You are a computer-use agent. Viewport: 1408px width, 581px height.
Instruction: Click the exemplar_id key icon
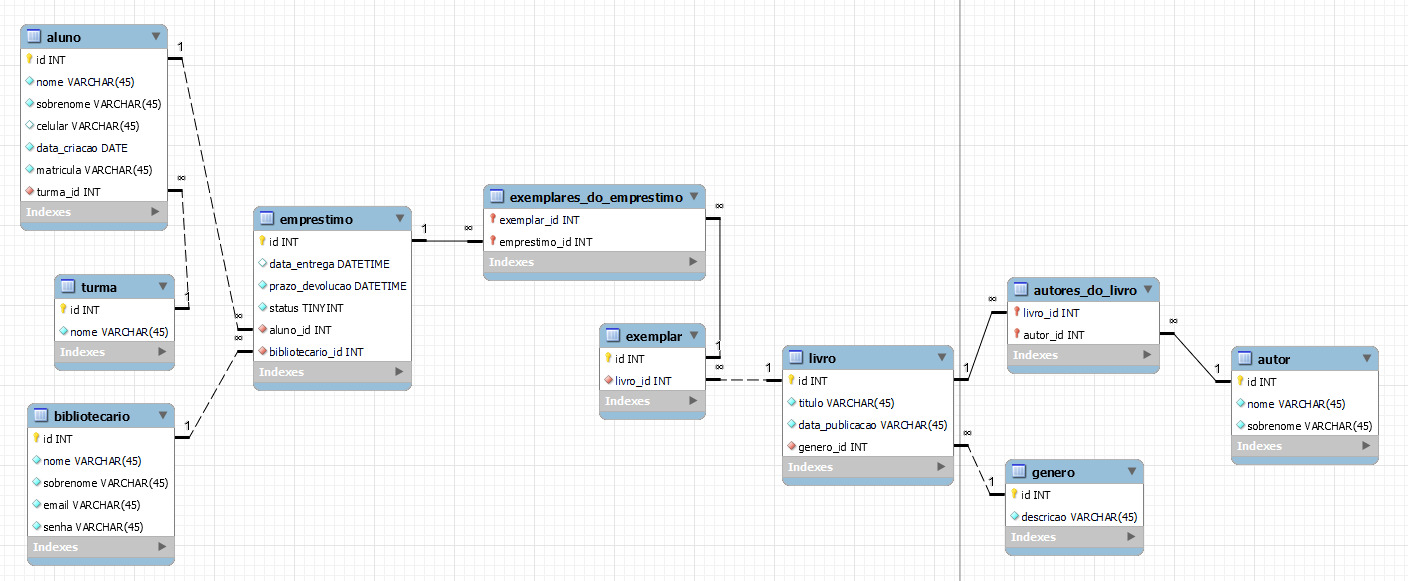coord(493,219)
